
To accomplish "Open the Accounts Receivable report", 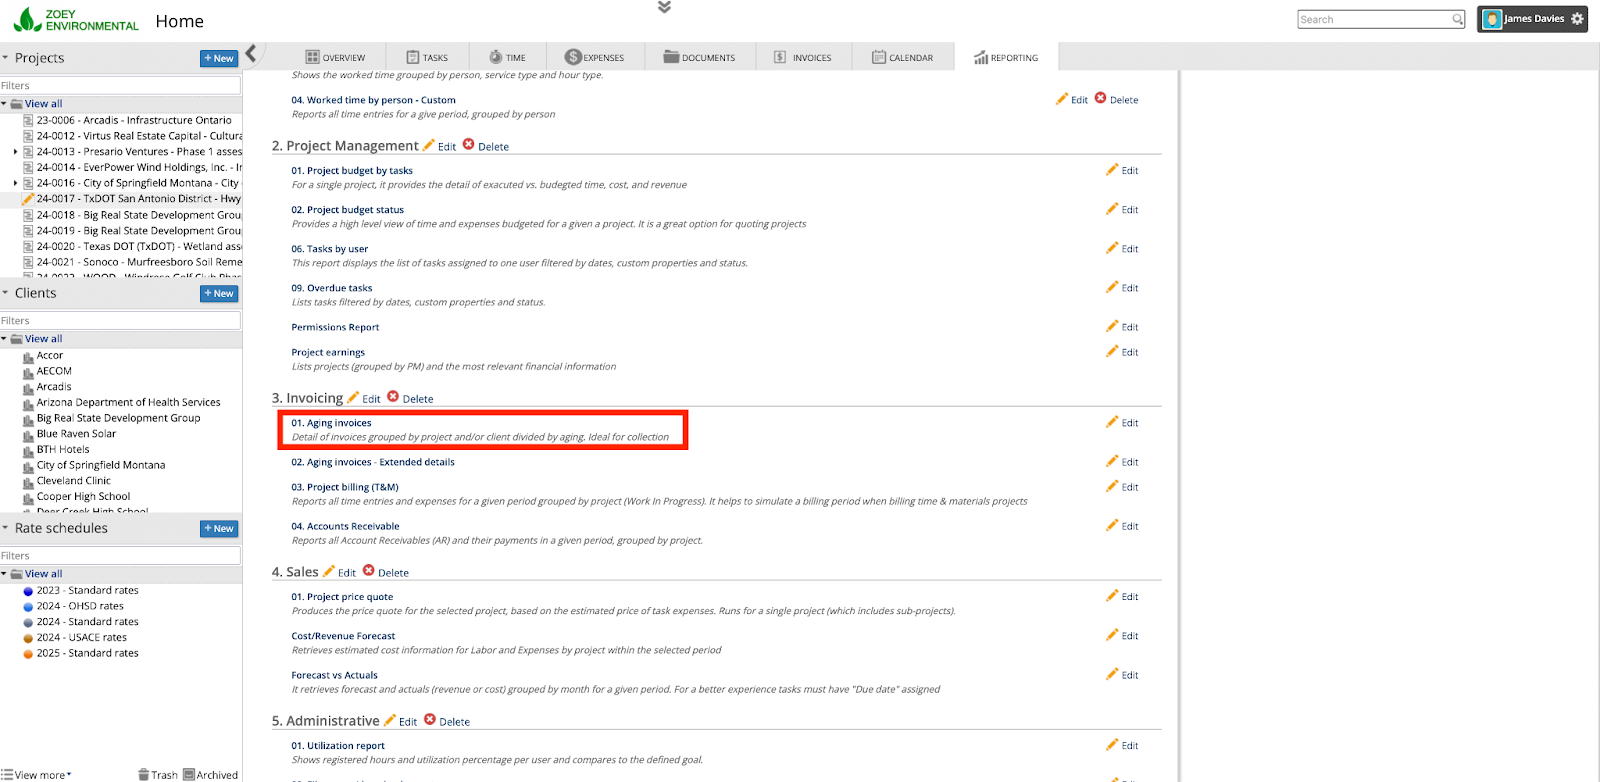I will pos(345,526).
